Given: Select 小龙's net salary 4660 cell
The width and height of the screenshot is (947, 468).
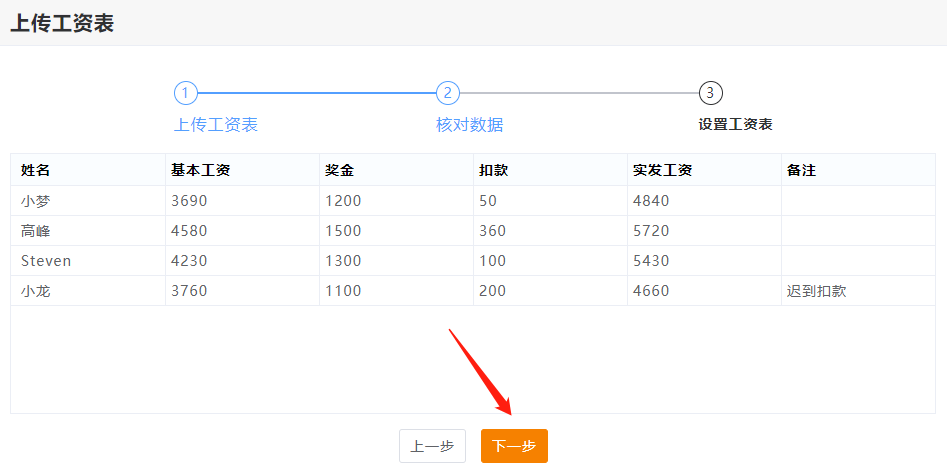Looking at the screenshot, I should (651, 291).
